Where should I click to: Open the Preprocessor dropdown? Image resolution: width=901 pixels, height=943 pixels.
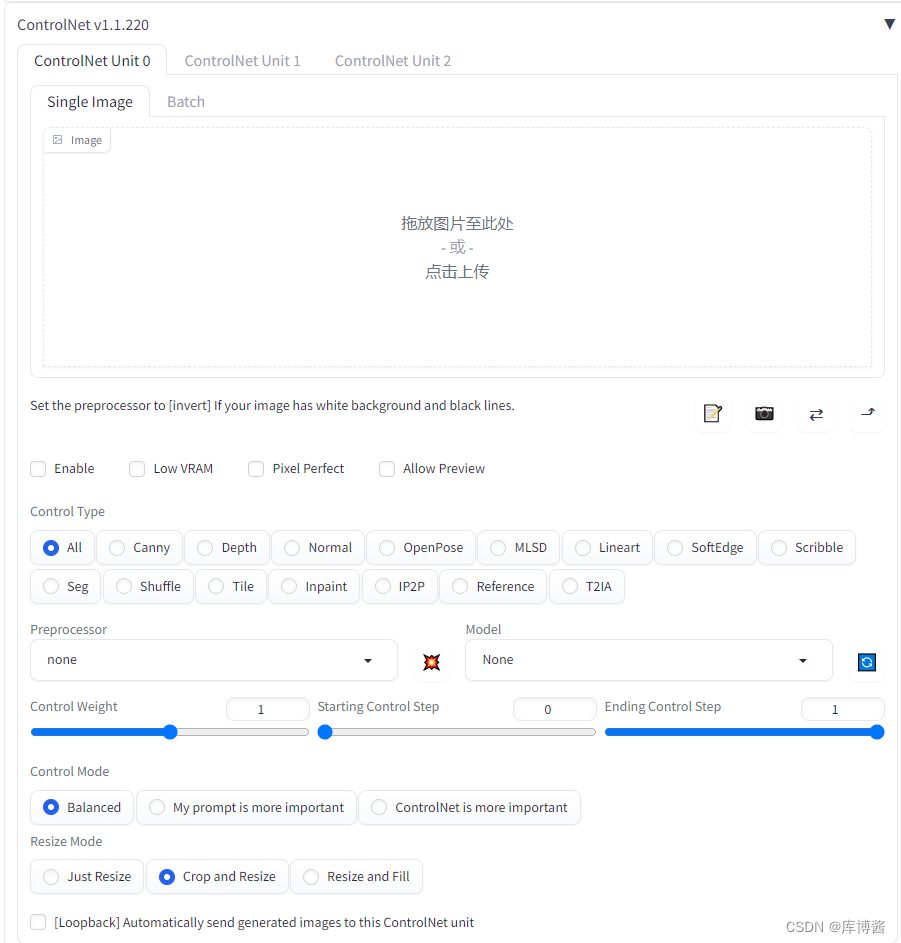coord(214,660)
